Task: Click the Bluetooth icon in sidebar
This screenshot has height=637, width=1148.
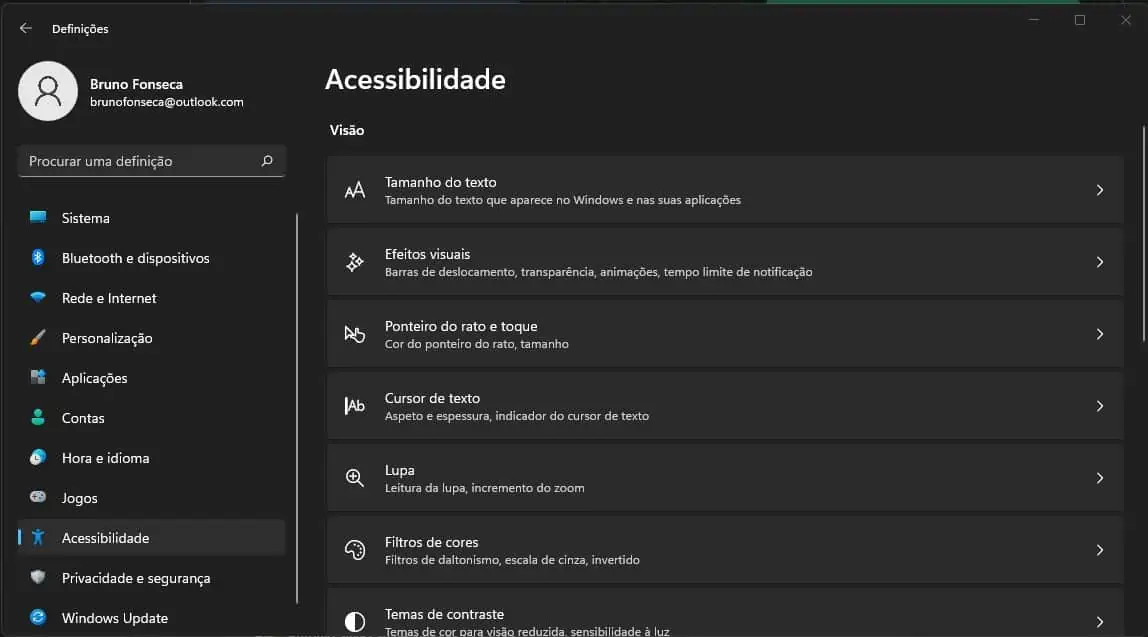Action: 38,258
